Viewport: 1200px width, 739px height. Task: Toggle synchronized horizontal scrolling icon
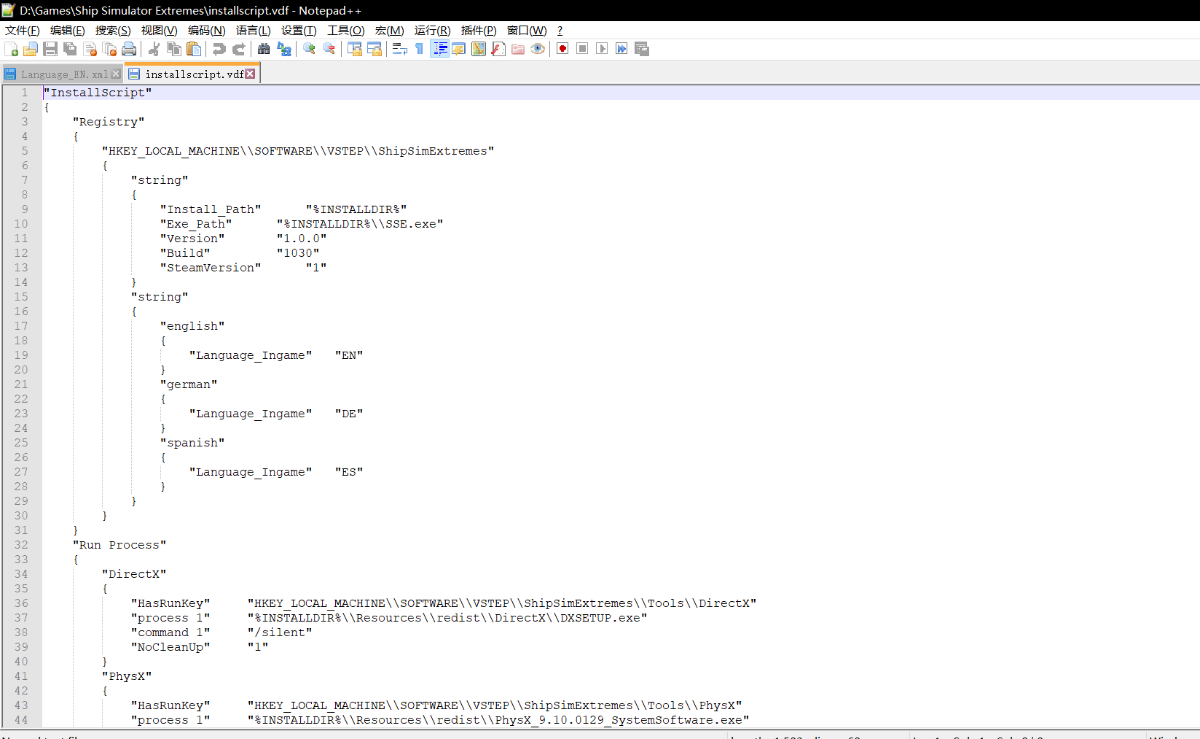[374, 48]
